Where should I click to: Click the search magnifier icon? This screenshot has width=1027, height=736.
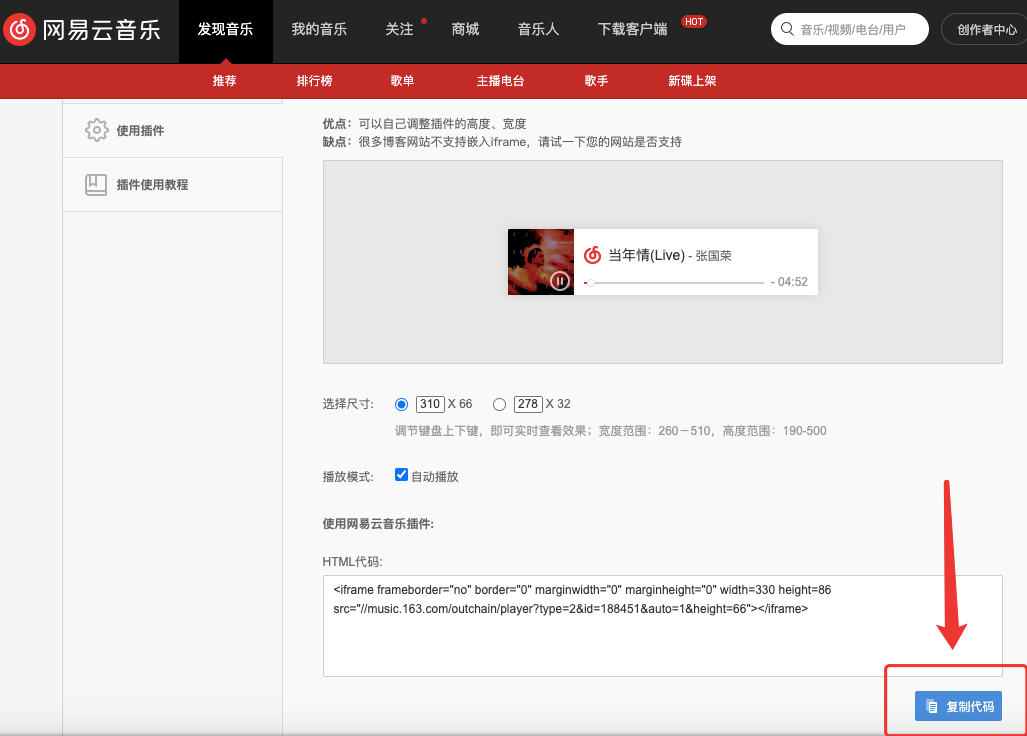pos(787,29)
